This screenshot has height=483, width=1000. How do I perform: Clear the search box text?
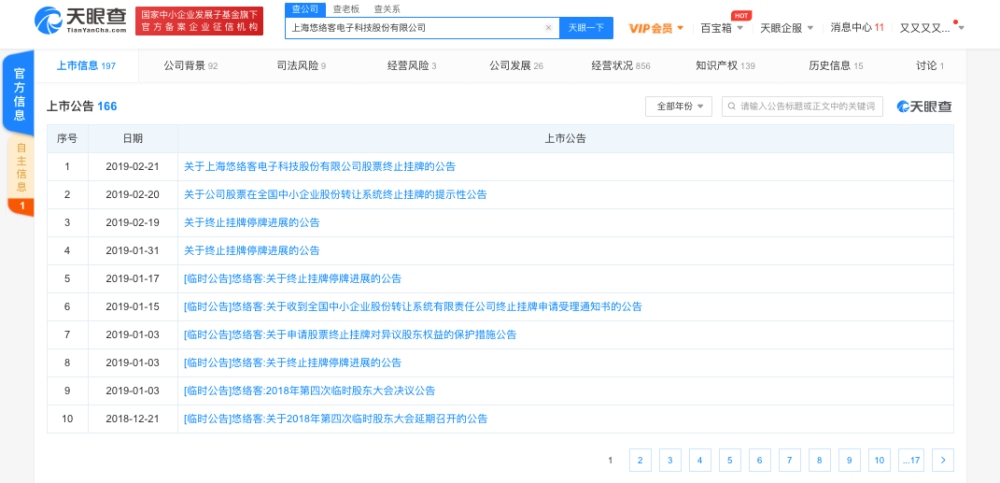point(548,28)
